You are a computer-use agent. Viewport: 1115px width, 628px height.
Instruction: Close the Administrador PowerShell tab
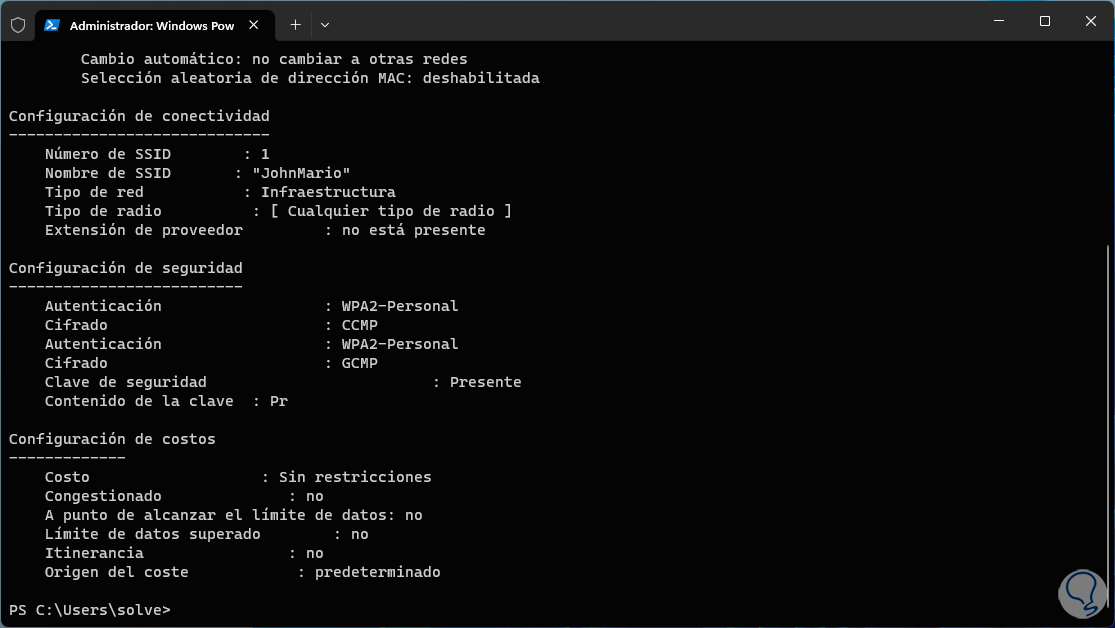256,25
